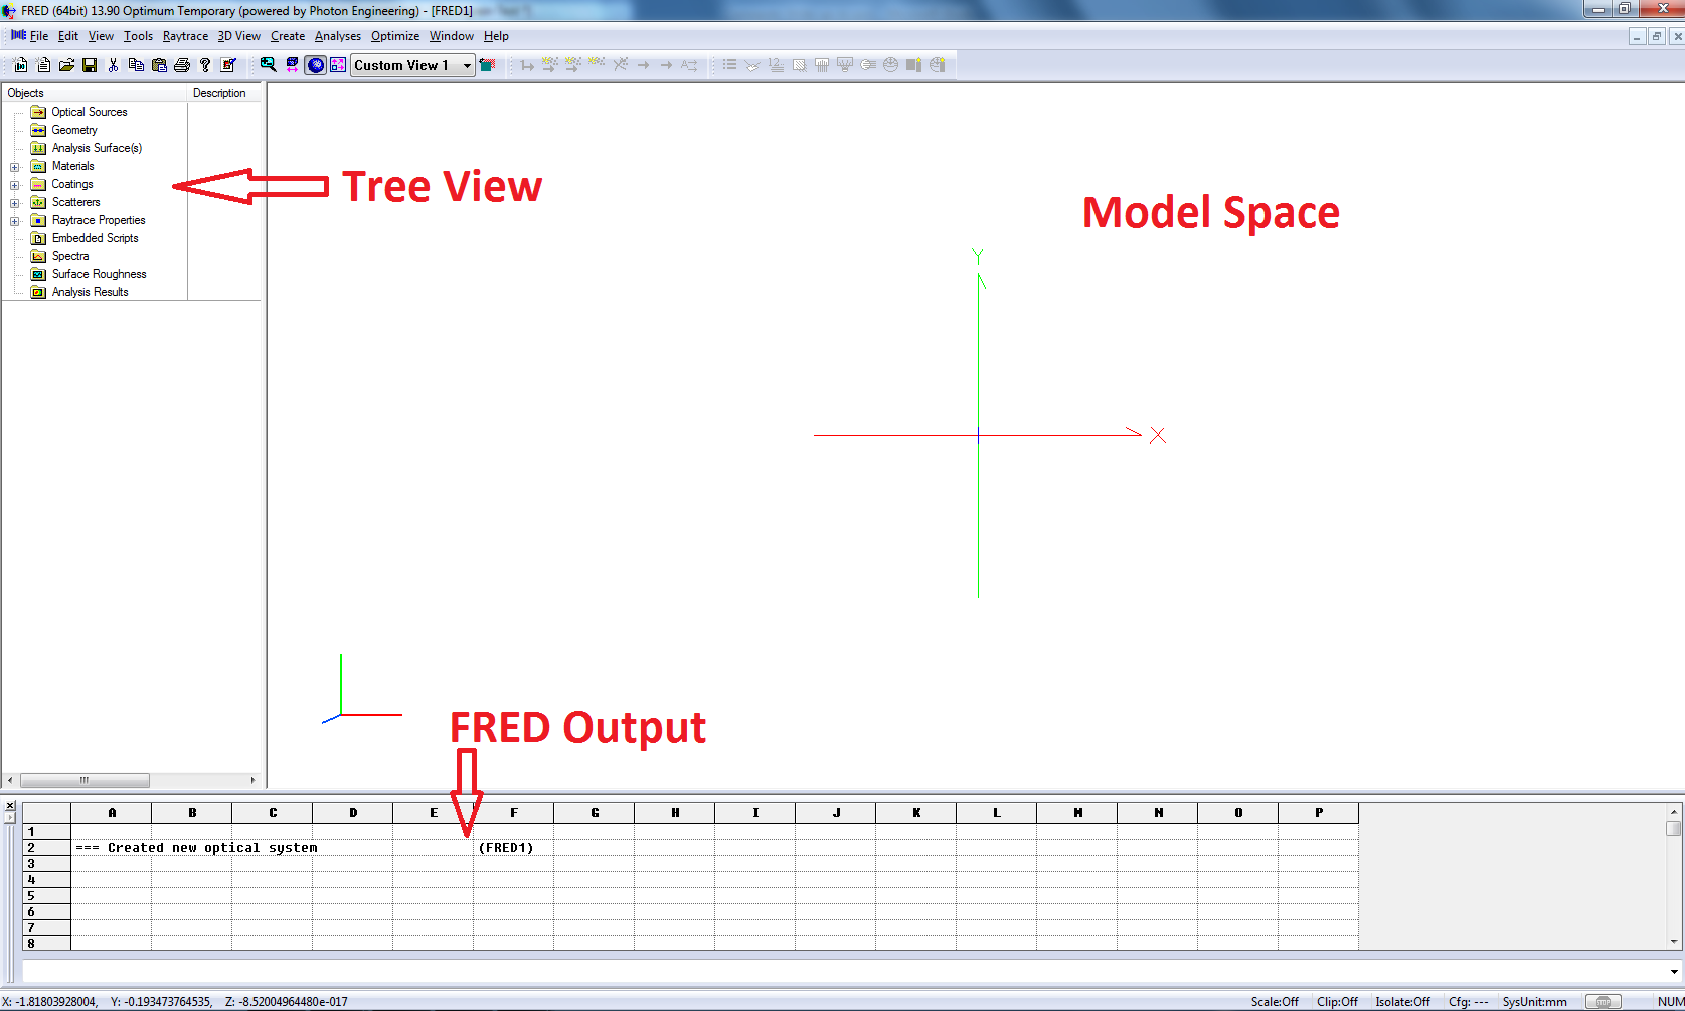Open the Analyses menu
Image resolution: width=1685 pixels, height=1011 pixels.
pos(337,36)
